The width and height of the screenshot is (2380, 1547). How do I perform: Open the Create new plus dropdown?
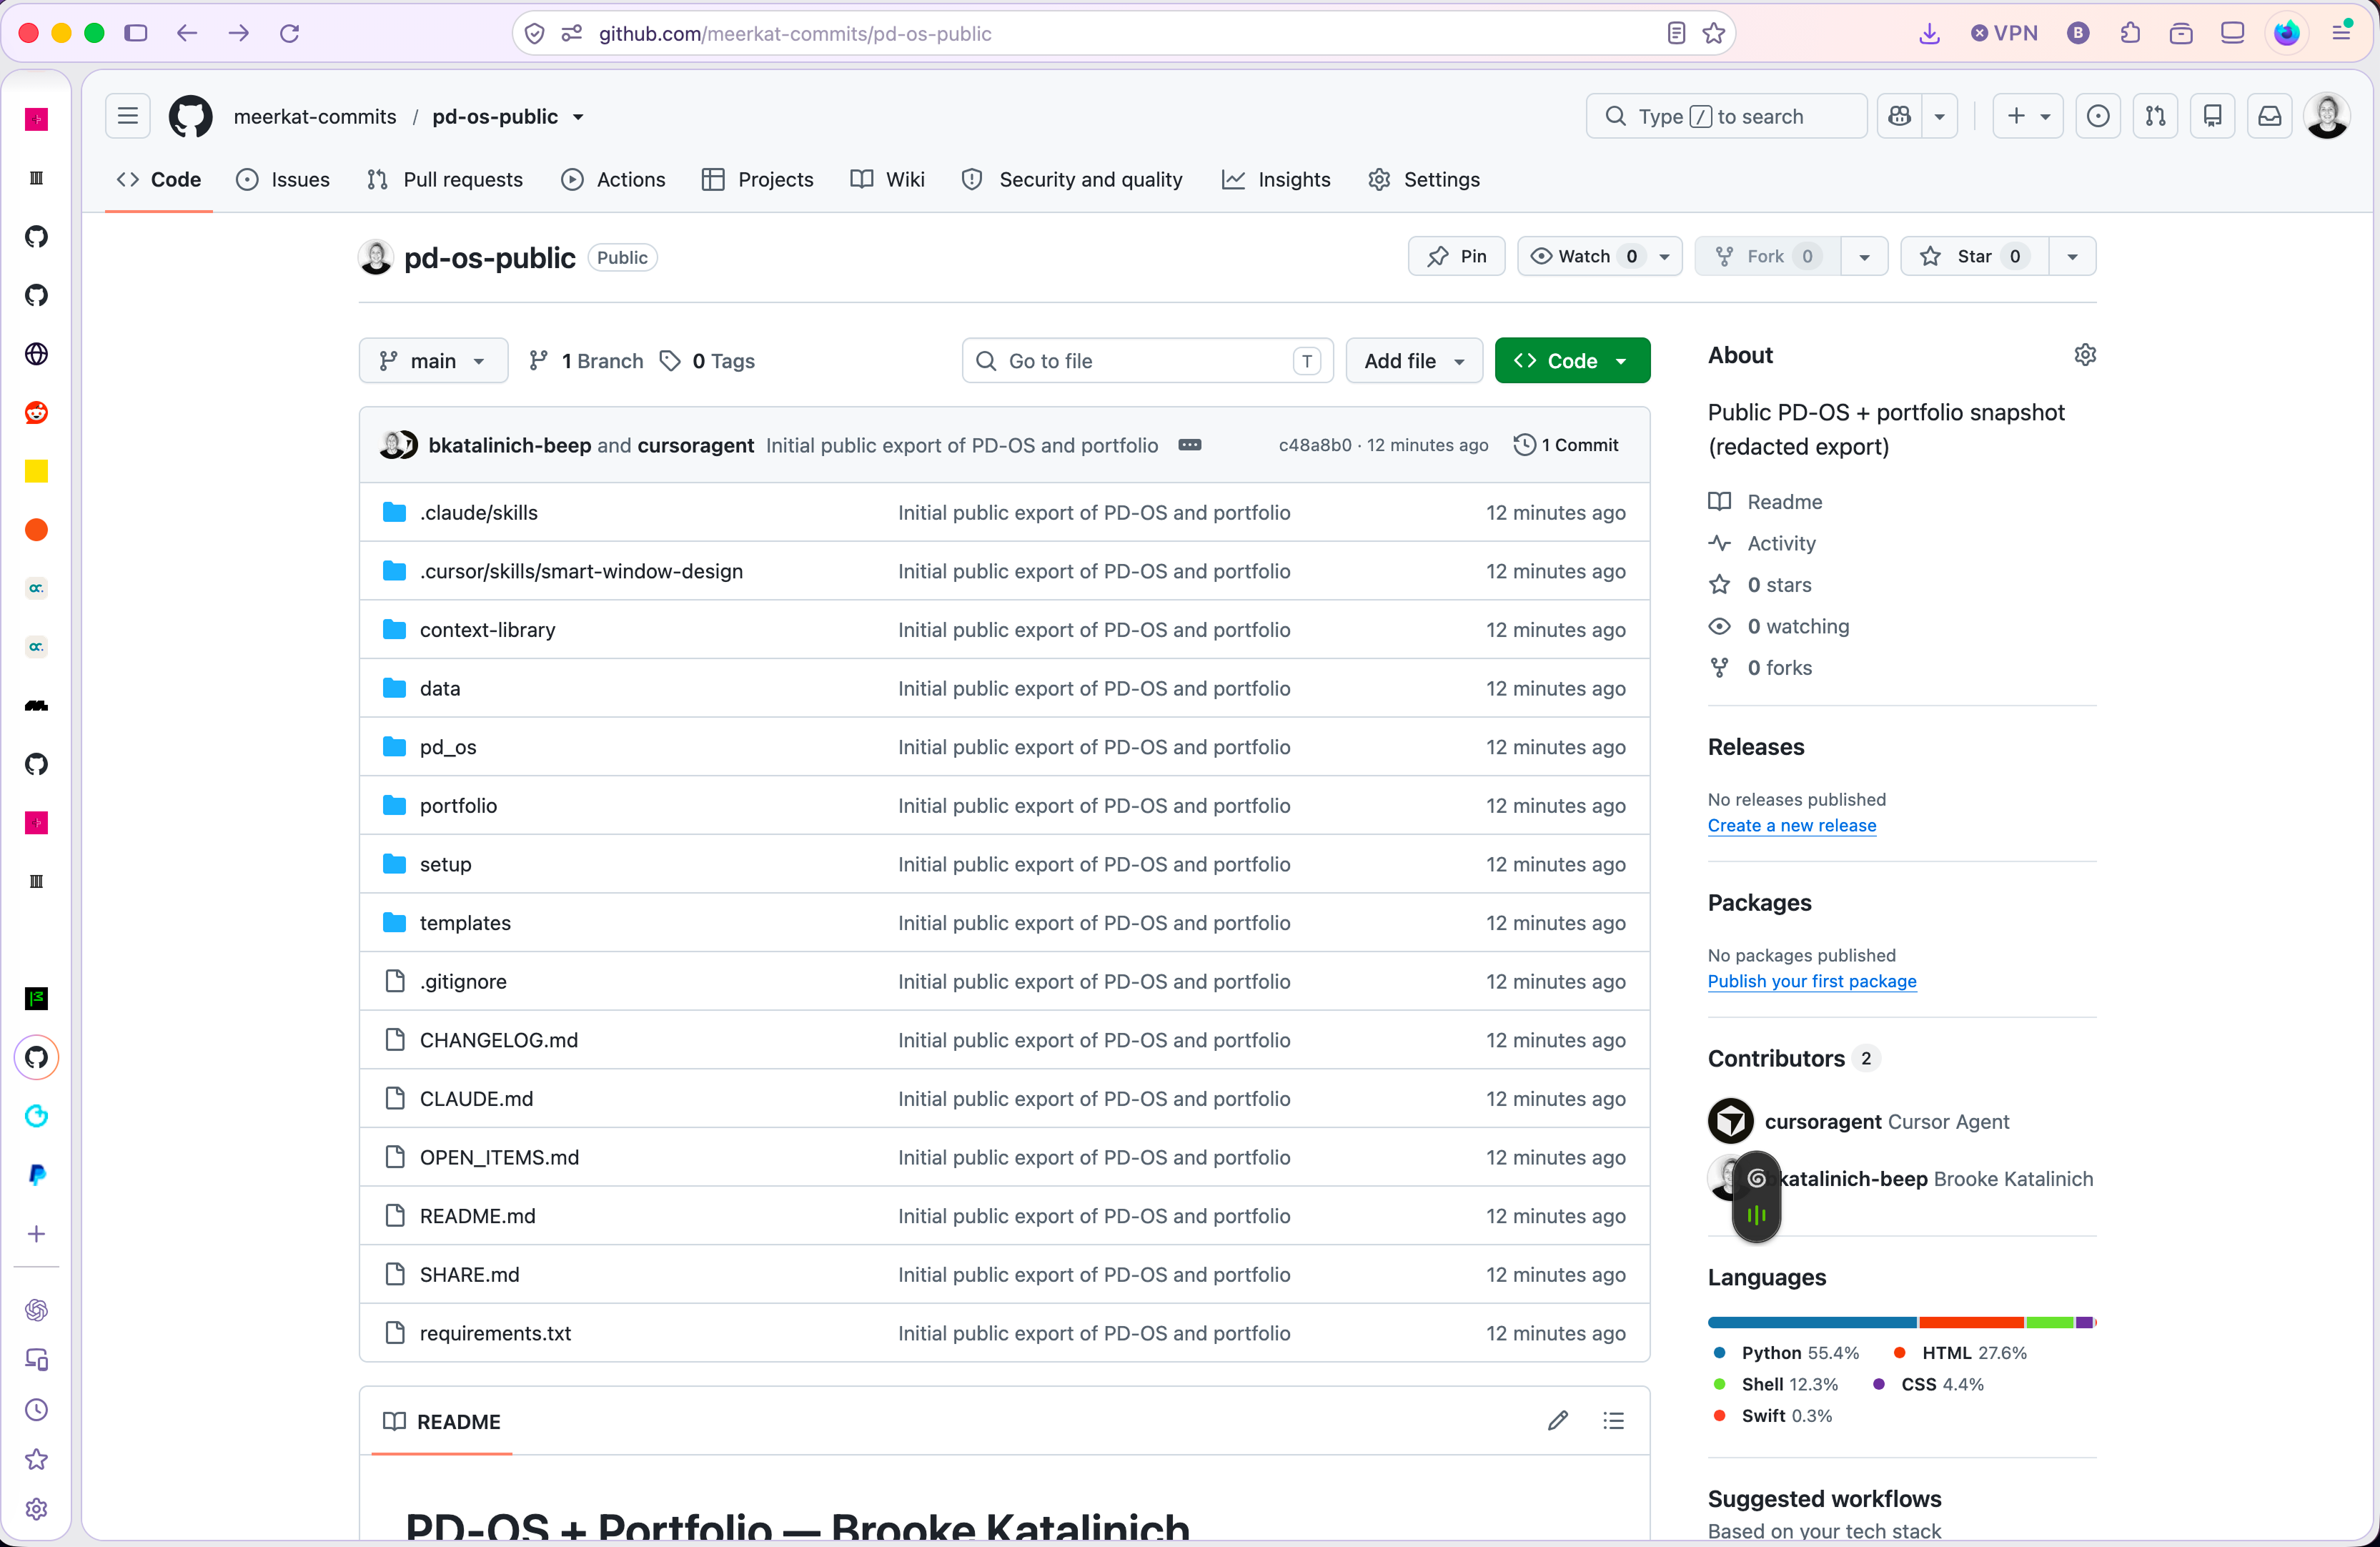[2027, 117]
